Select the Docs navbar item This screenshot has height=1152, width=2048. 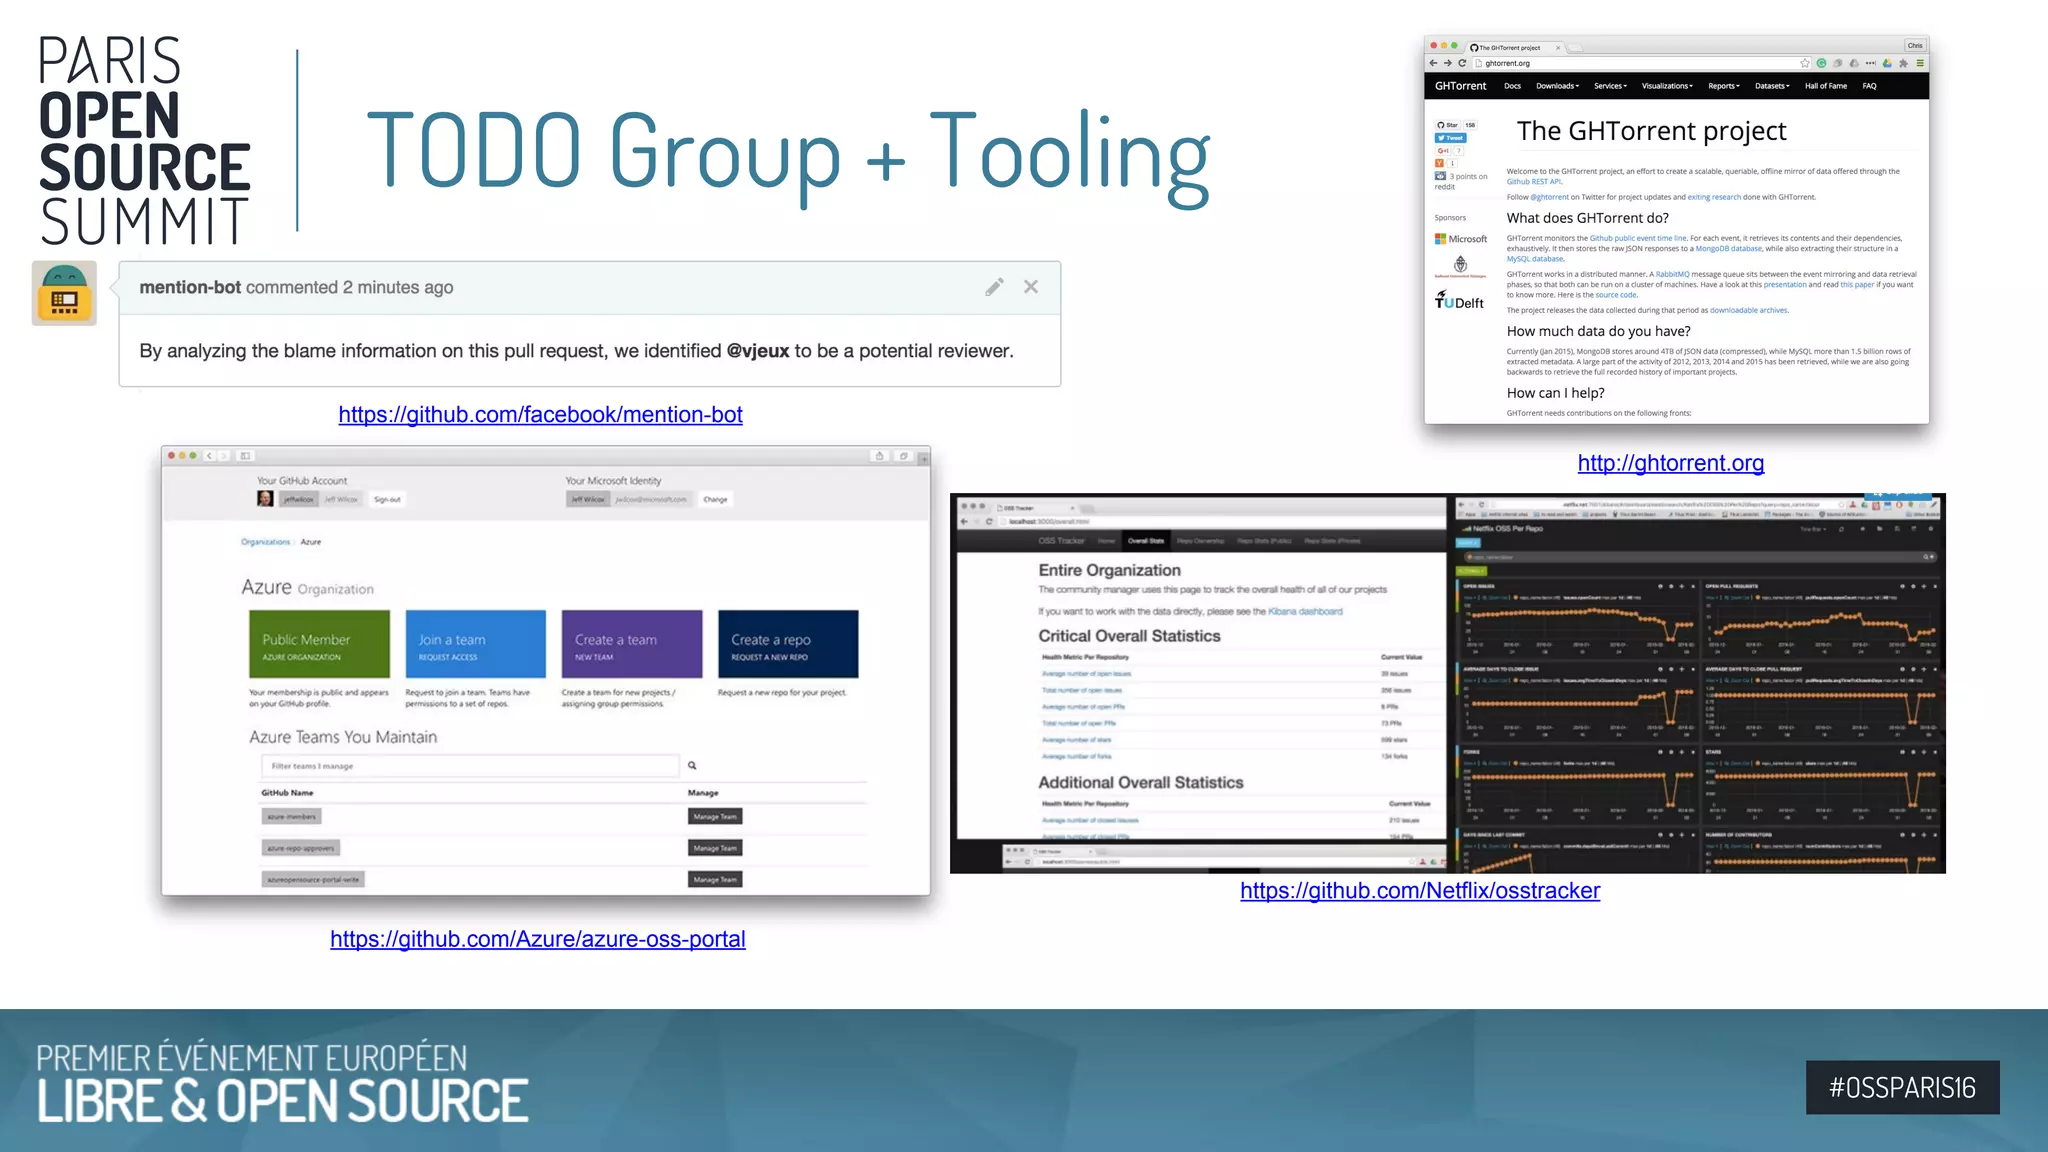click(1512, 86)
